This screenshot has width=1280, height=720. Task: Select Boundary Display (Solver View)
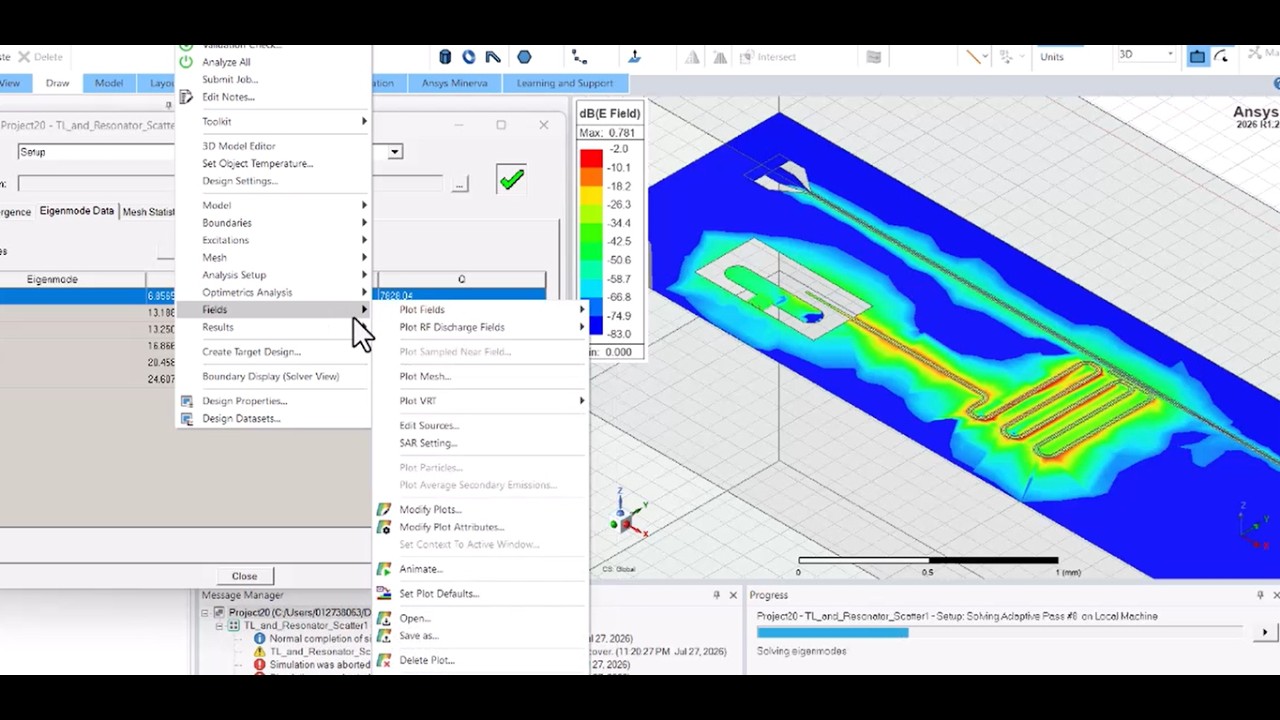coord(270,376)
